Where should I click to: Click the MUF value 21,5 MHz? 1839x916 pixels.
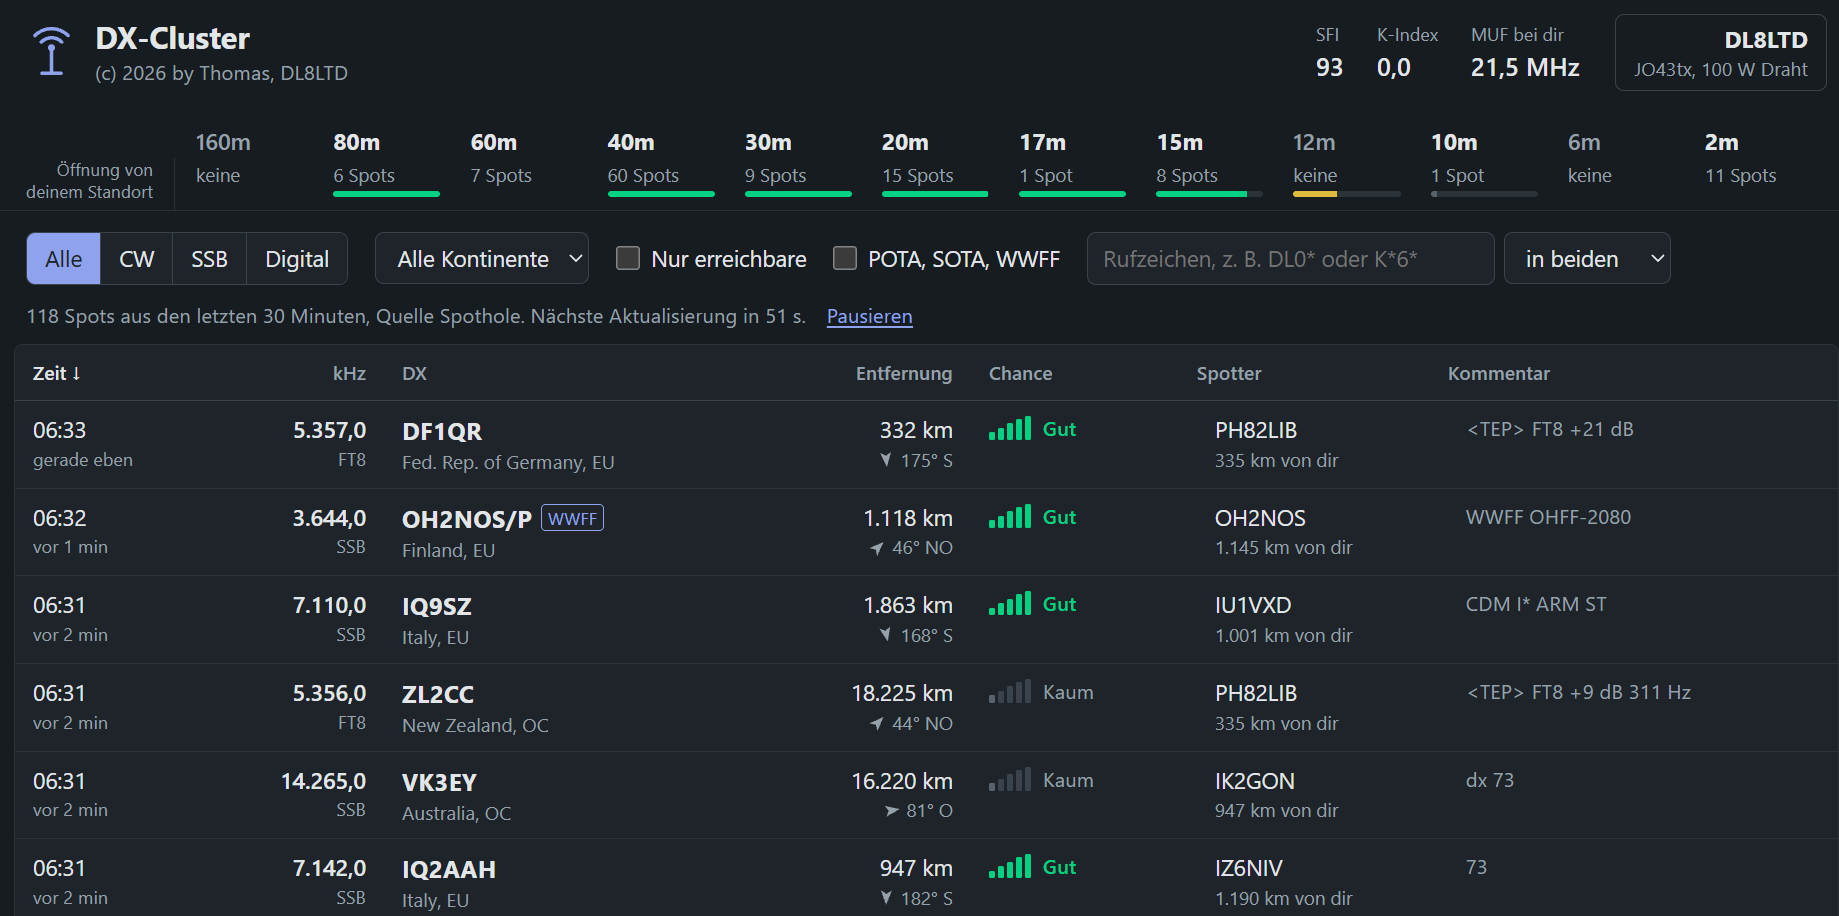click(1525, 67)
